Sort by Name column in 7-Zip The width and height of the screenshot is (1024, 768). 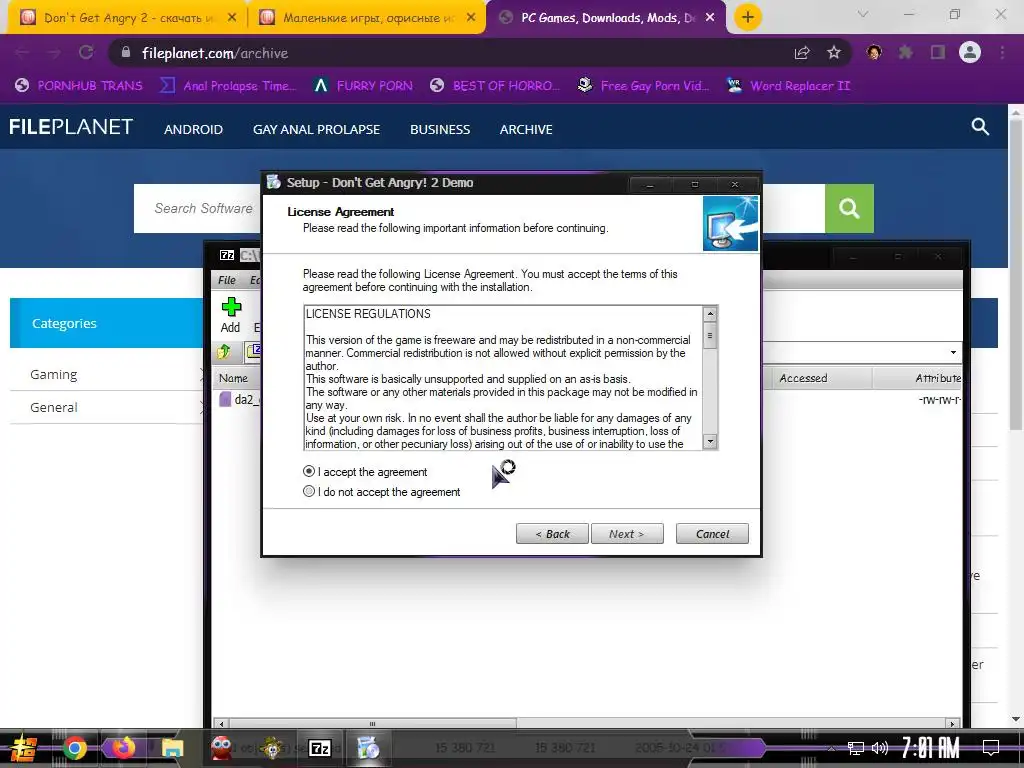tap(233, 378)
